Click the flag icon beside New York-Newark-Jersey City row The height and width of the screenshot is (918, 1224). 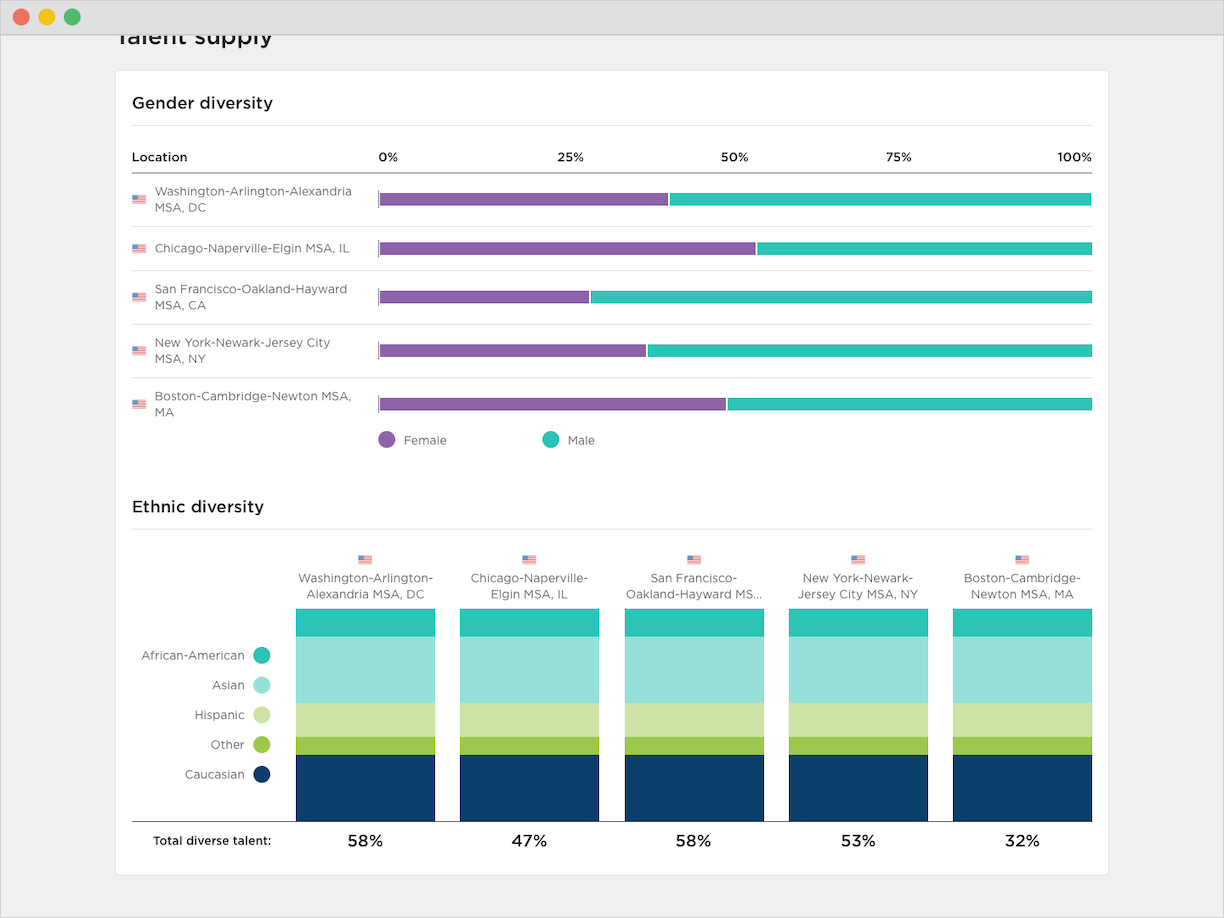click(139, 351)
